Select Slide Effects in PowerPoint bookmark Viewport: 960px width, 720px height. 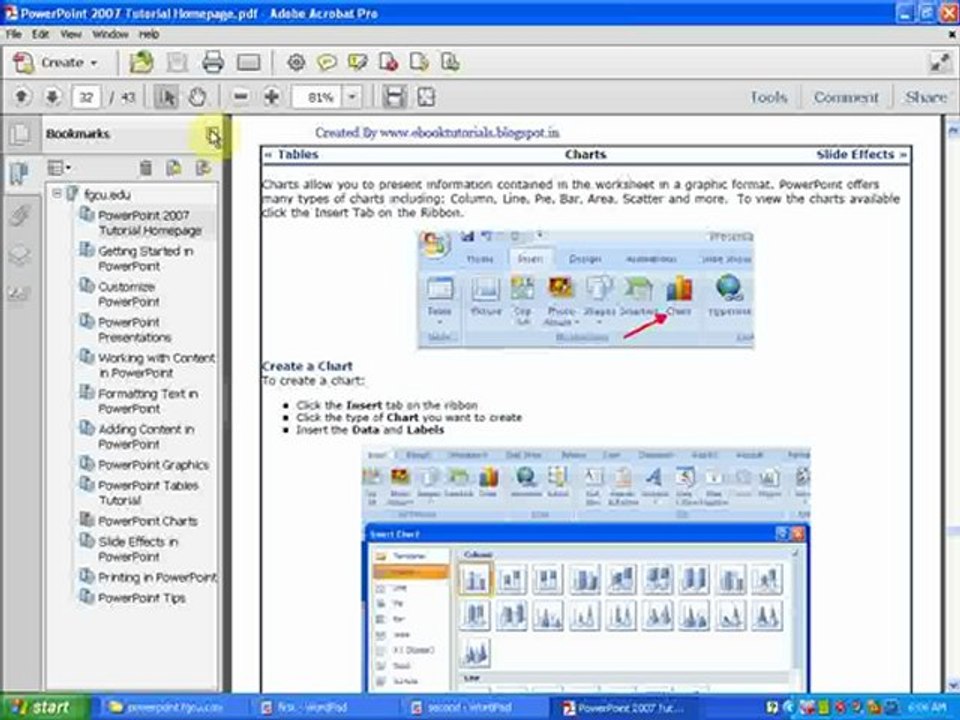click(x=138, y=549)
